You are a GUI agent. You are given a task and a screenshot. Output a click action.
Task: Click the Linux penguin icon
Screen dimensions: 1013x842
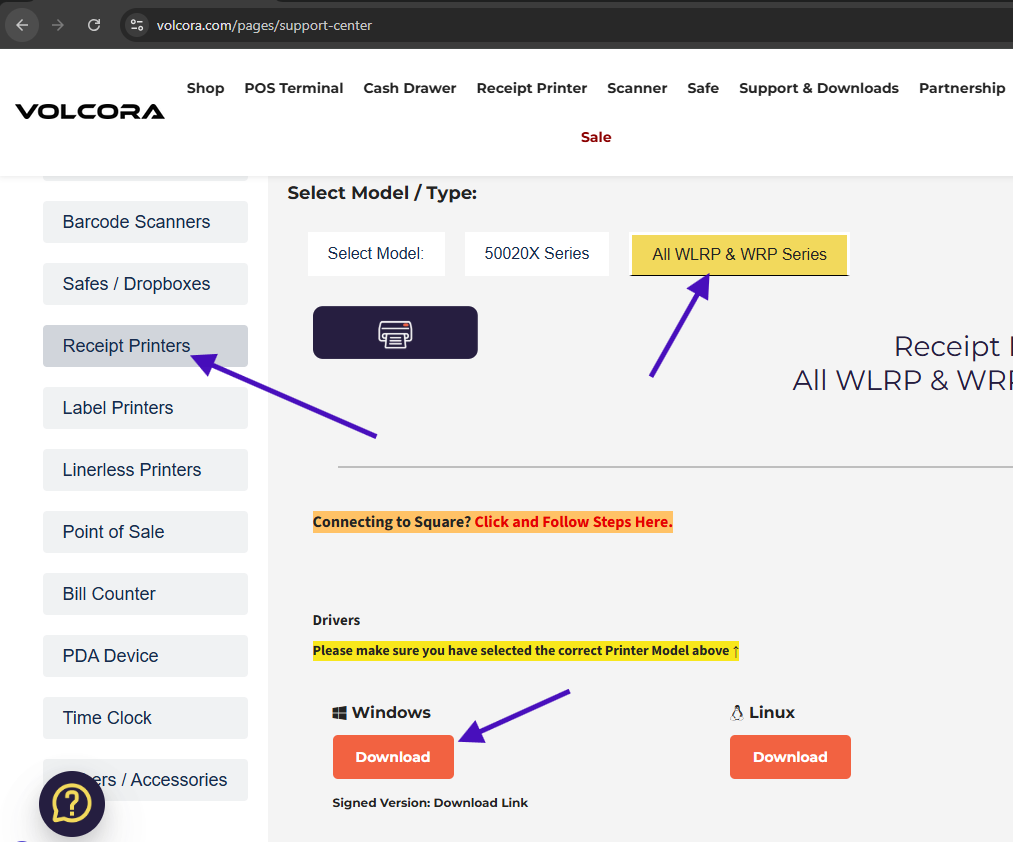[x=736, y=713]
